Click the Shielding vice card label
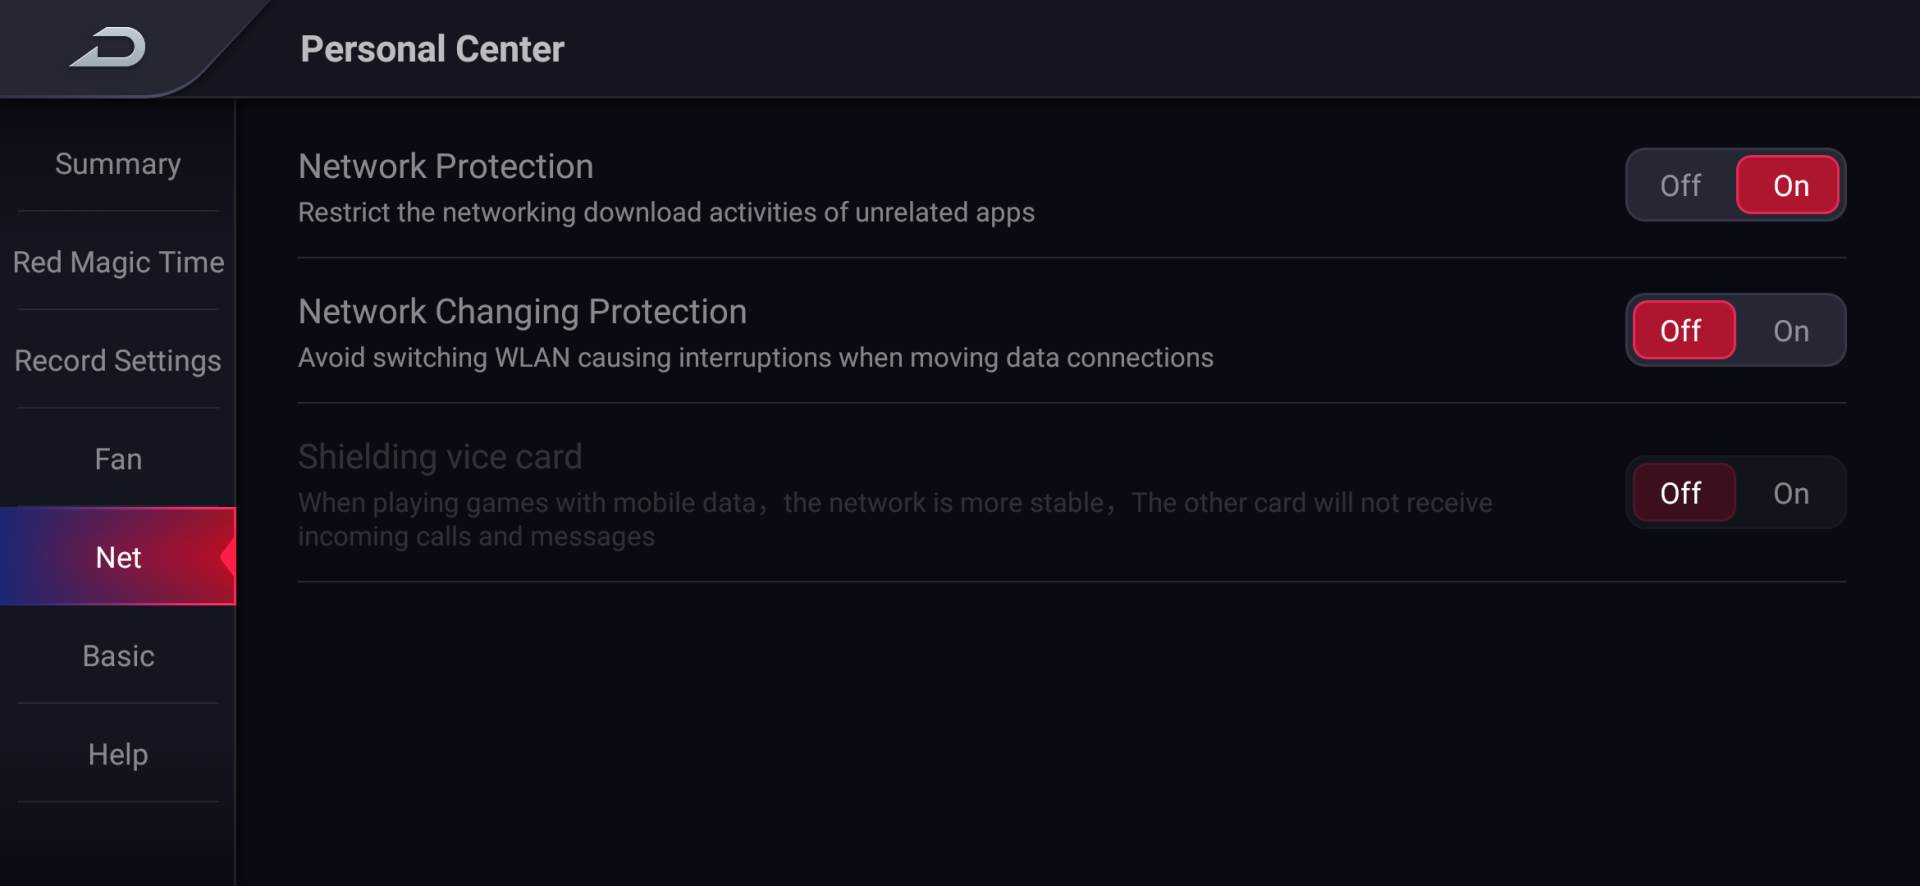 (440, 457)
